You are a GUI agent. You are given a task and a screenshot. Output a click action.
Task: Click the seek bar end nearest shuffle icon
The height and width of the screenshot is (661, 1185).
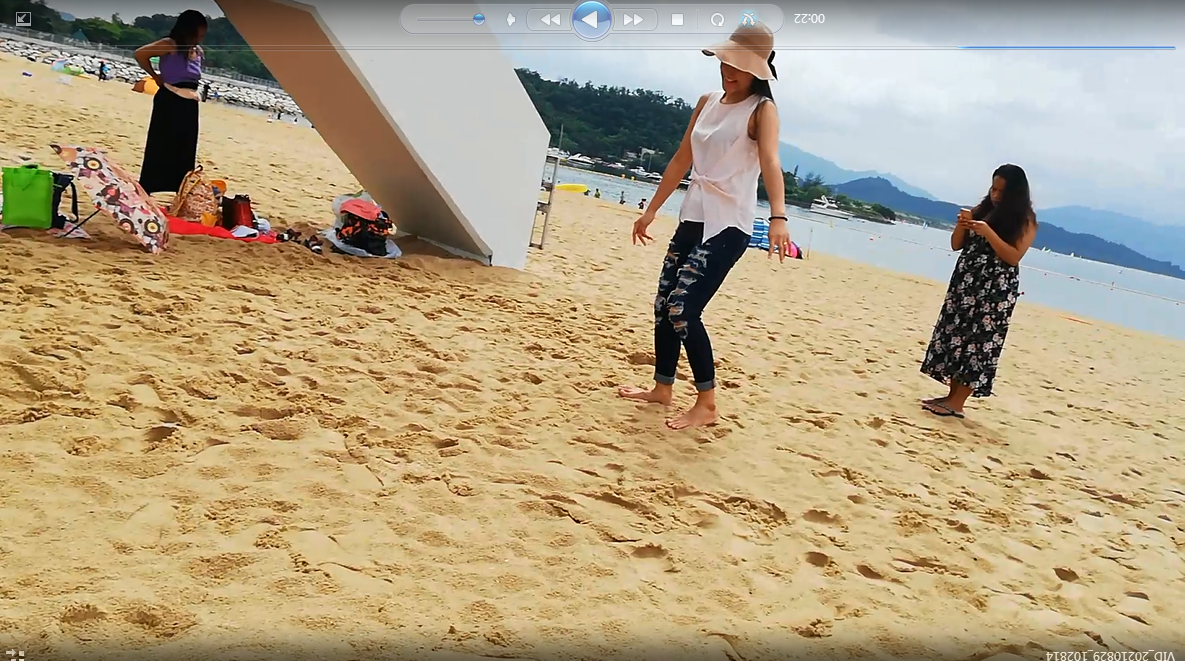pyautogui.click(x=1174, y=47)
